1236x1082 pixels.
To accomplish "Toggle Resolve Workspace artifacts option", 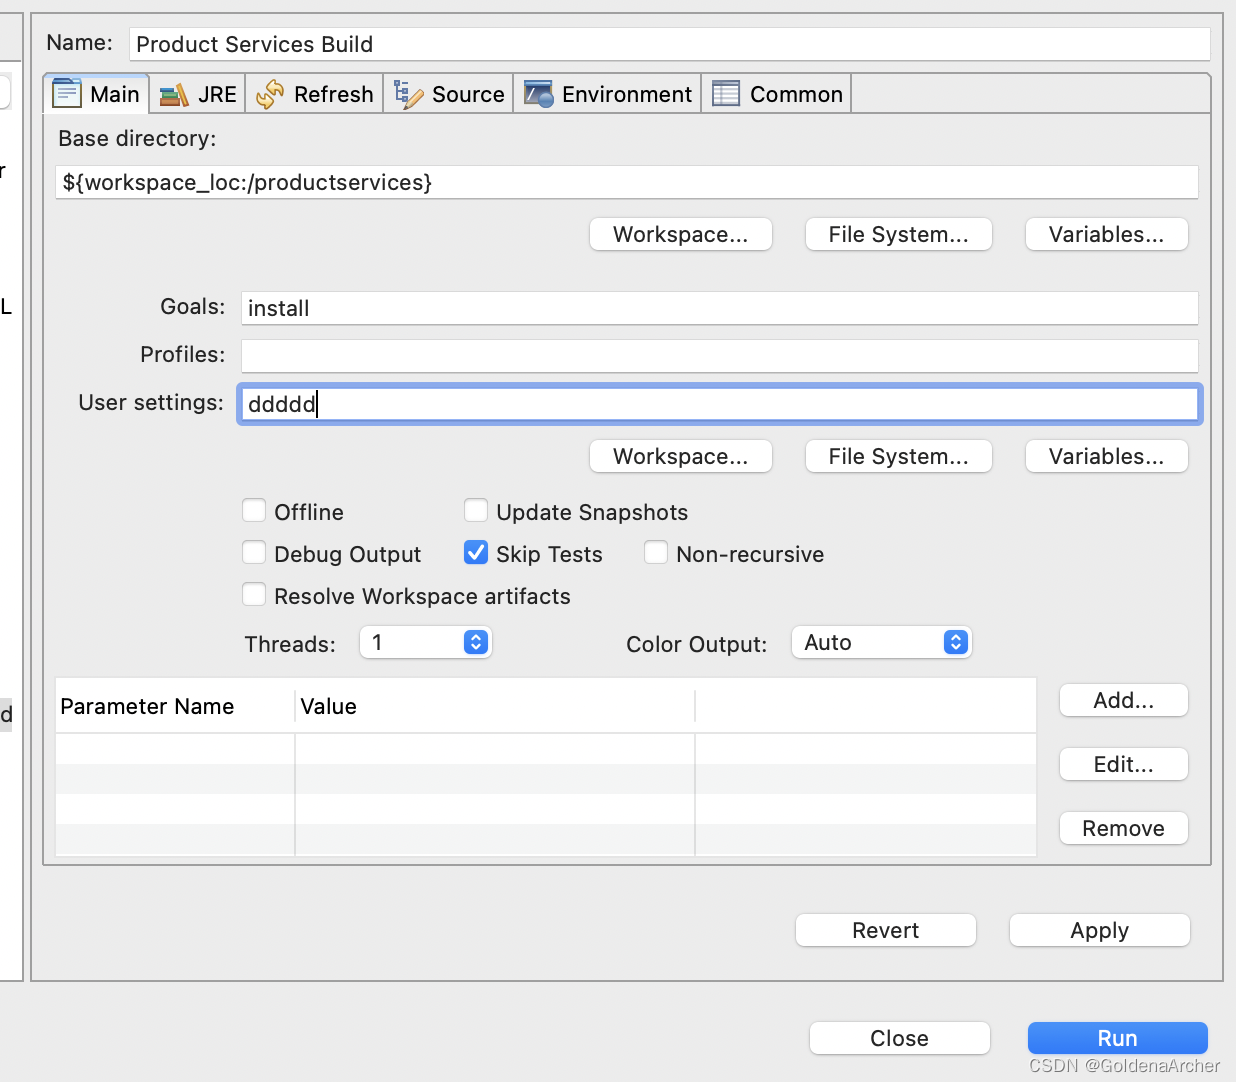I will (255, 596).
